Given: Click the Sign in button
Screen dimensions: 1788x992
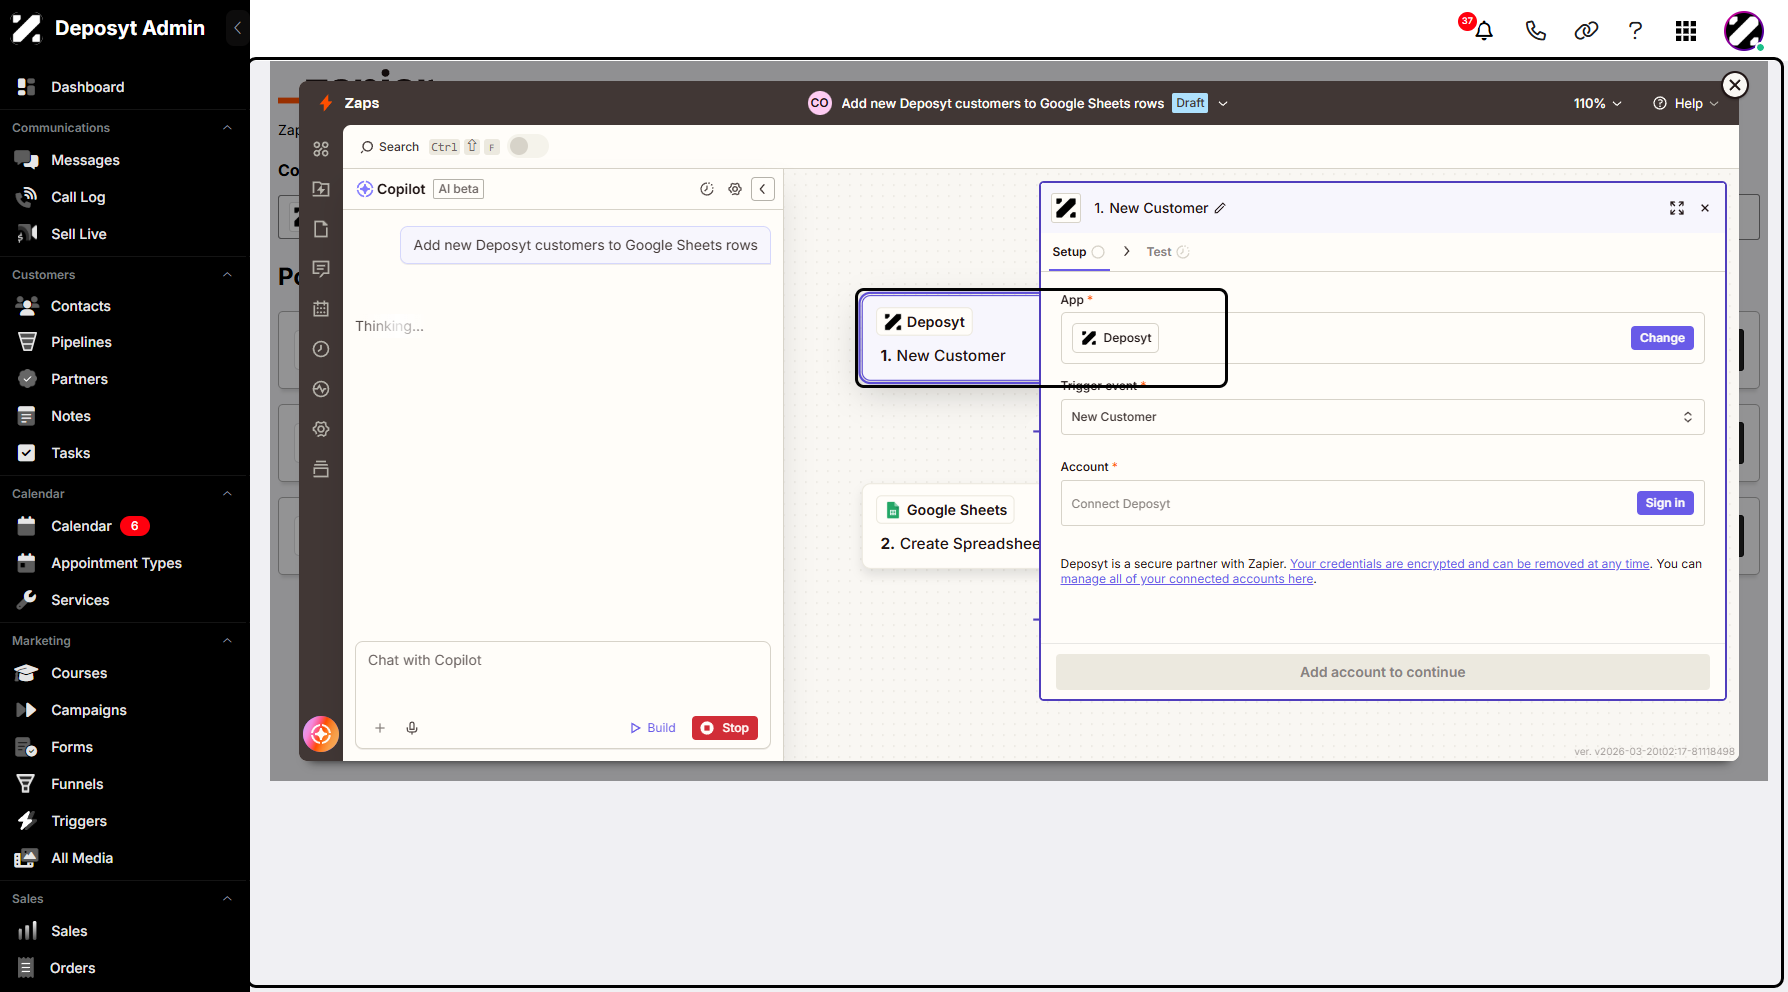Looking at the screenshot, I should [x=1665, y=503].
